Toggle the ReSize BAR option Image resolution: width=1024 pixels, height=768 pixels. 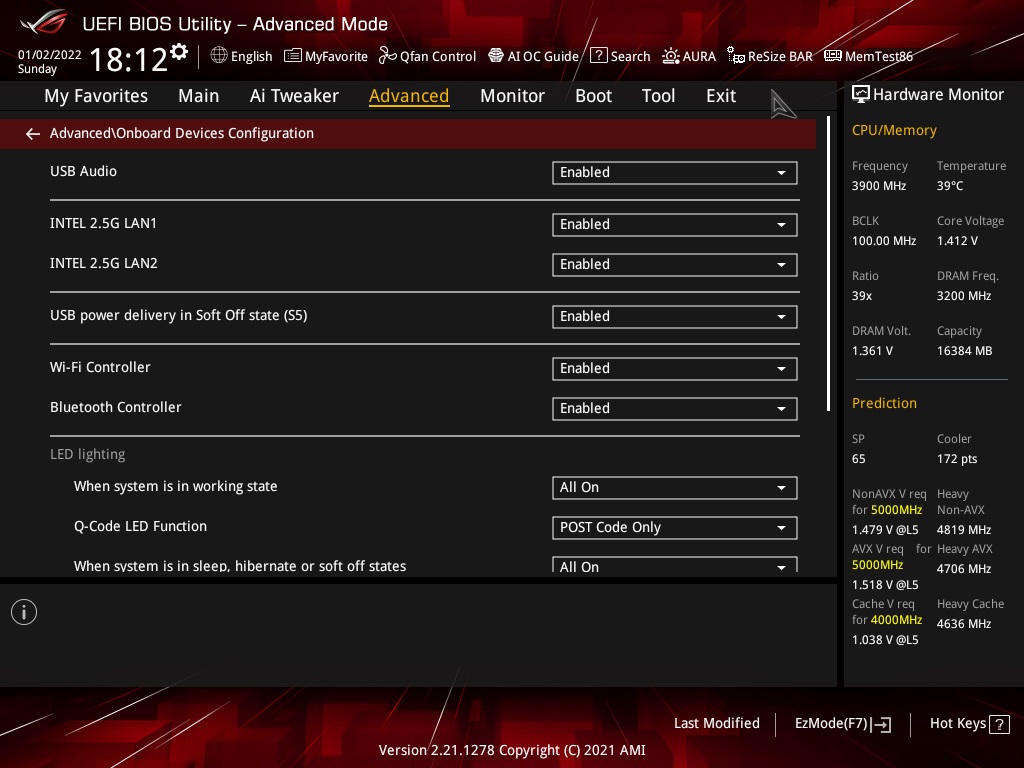coord(769,56)
